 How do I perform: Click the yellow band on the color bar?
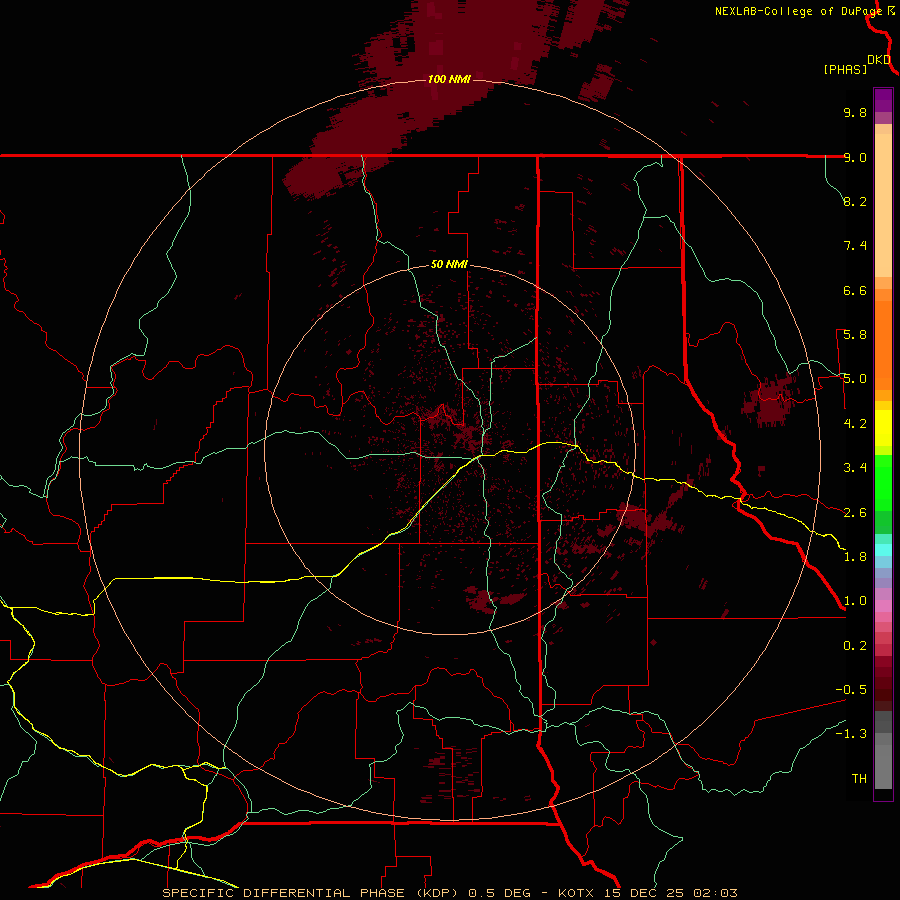pyautogui.click(x=883, y=428)
